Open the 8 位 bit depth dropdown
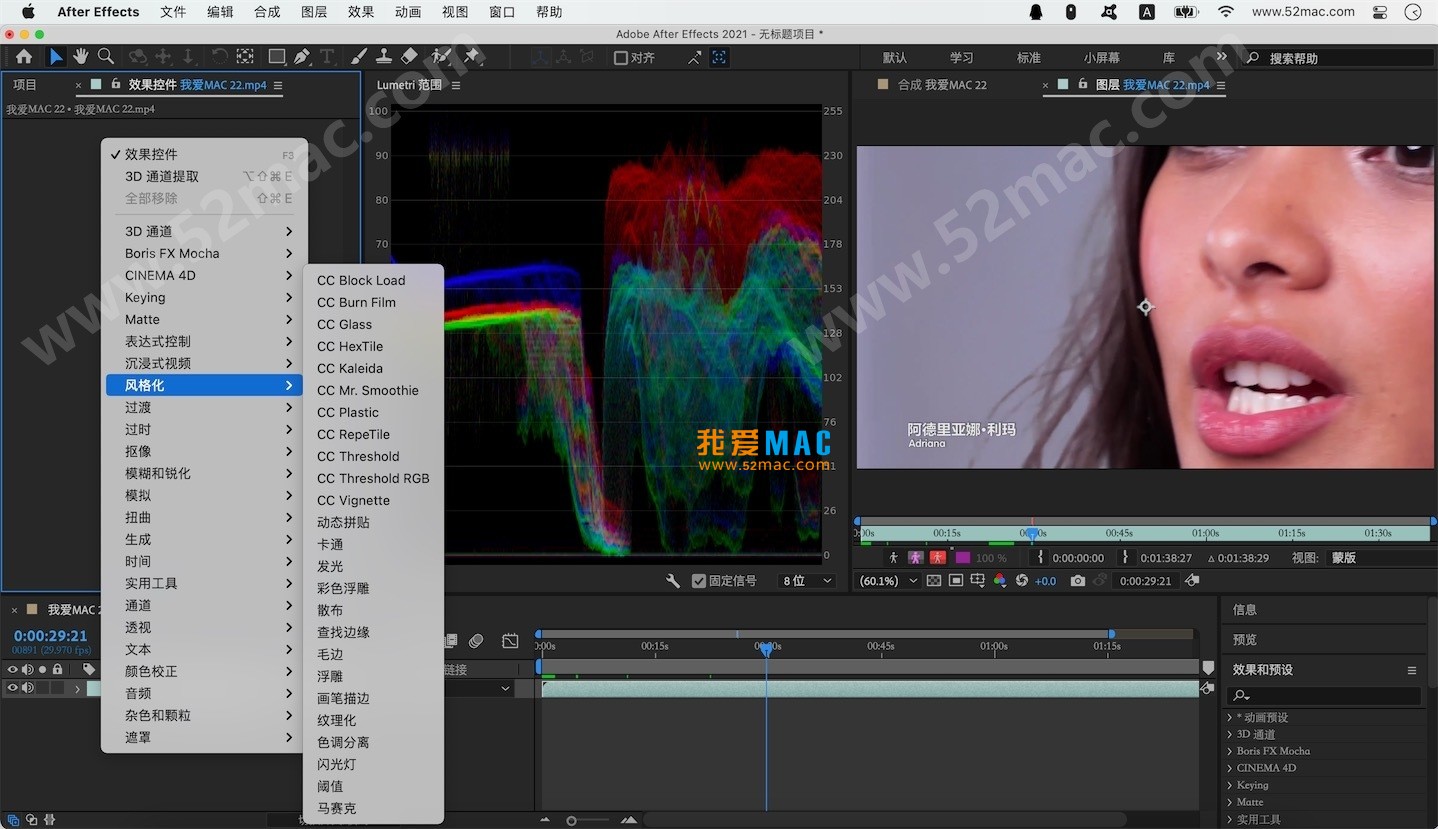 pyautogui.click(x=808, y=581)
